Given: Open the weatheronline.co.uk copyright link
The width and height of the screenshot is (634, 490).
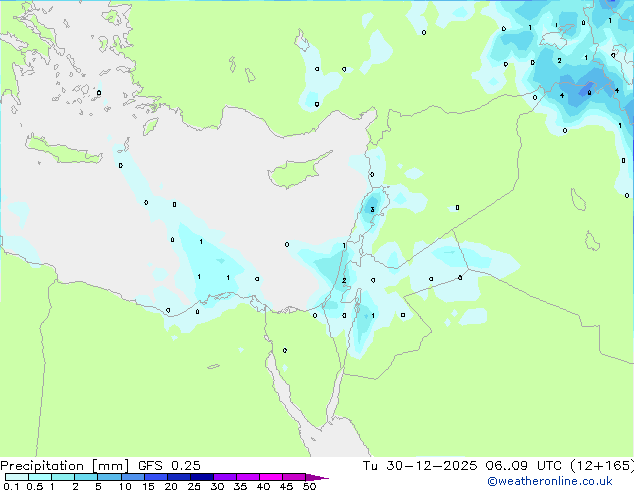Looking at the screenshot, I should point(549,481).
